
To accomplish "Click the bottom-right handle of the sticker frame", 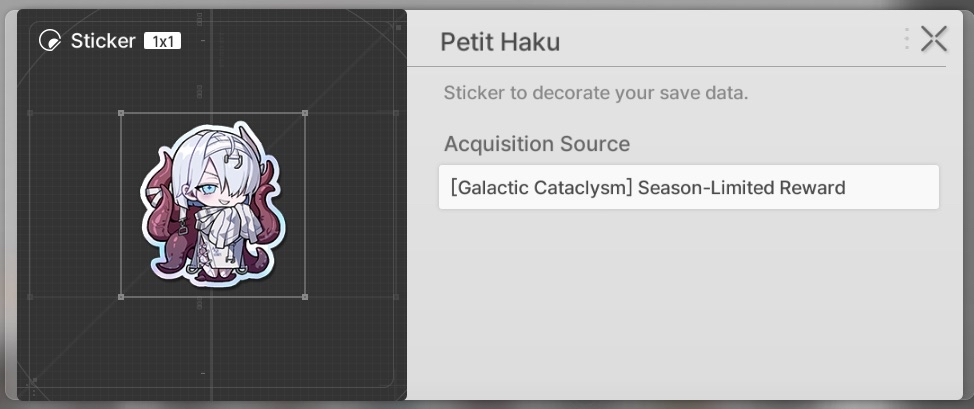I will 305,297.
